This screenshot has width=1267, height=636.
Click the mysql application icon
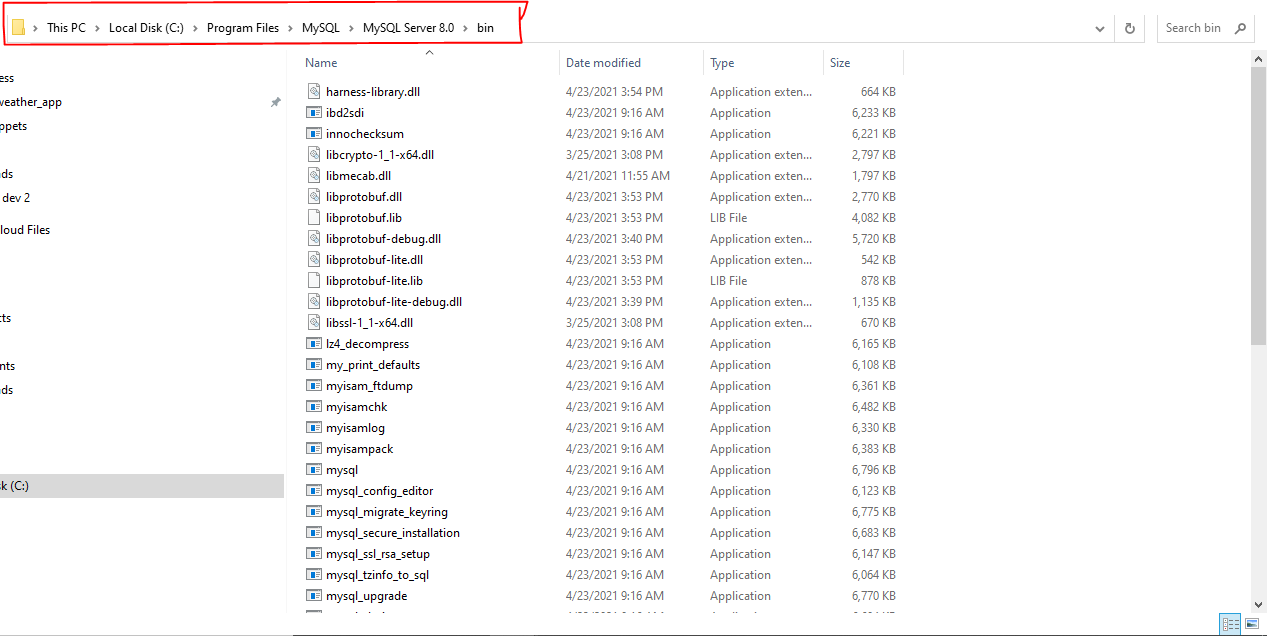[313, 470]
